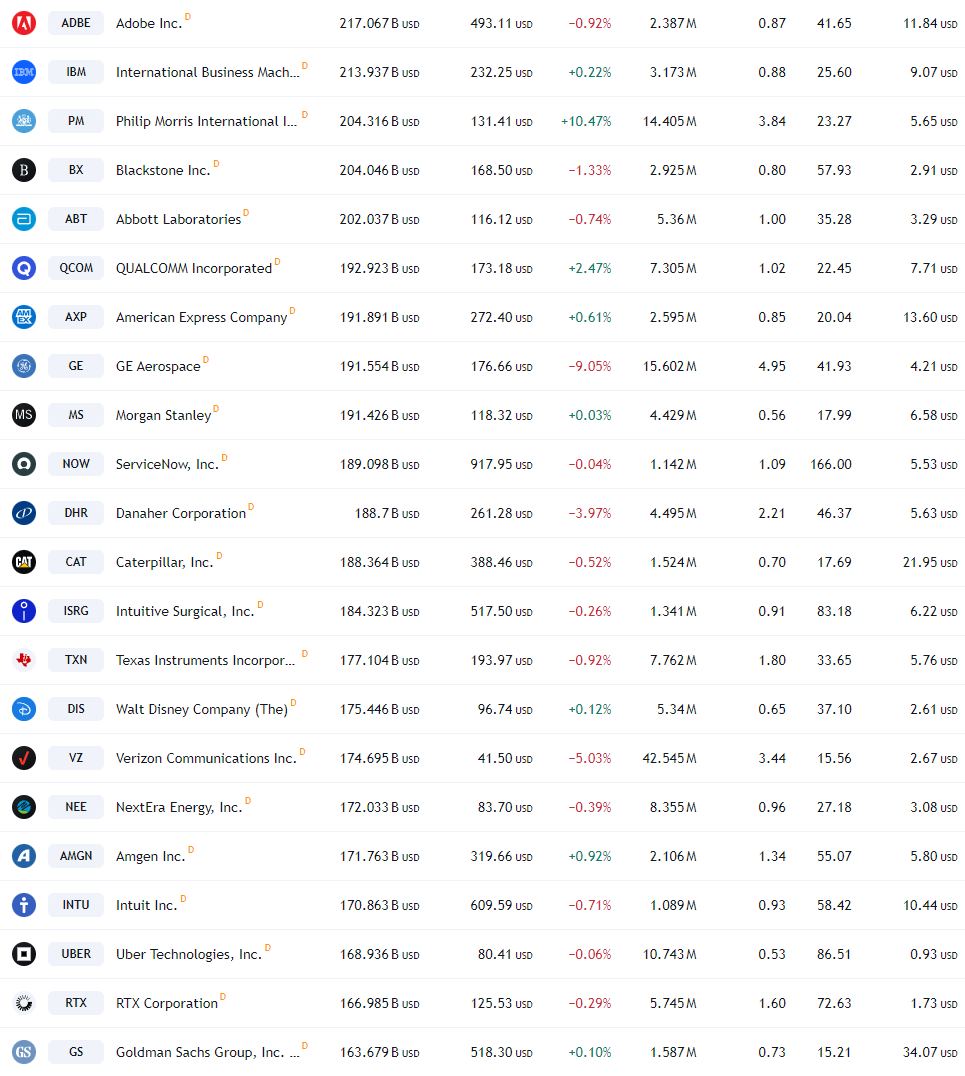Click the RTX Corporation logo icon
Screen dimensions: 965x1076
24,1003
